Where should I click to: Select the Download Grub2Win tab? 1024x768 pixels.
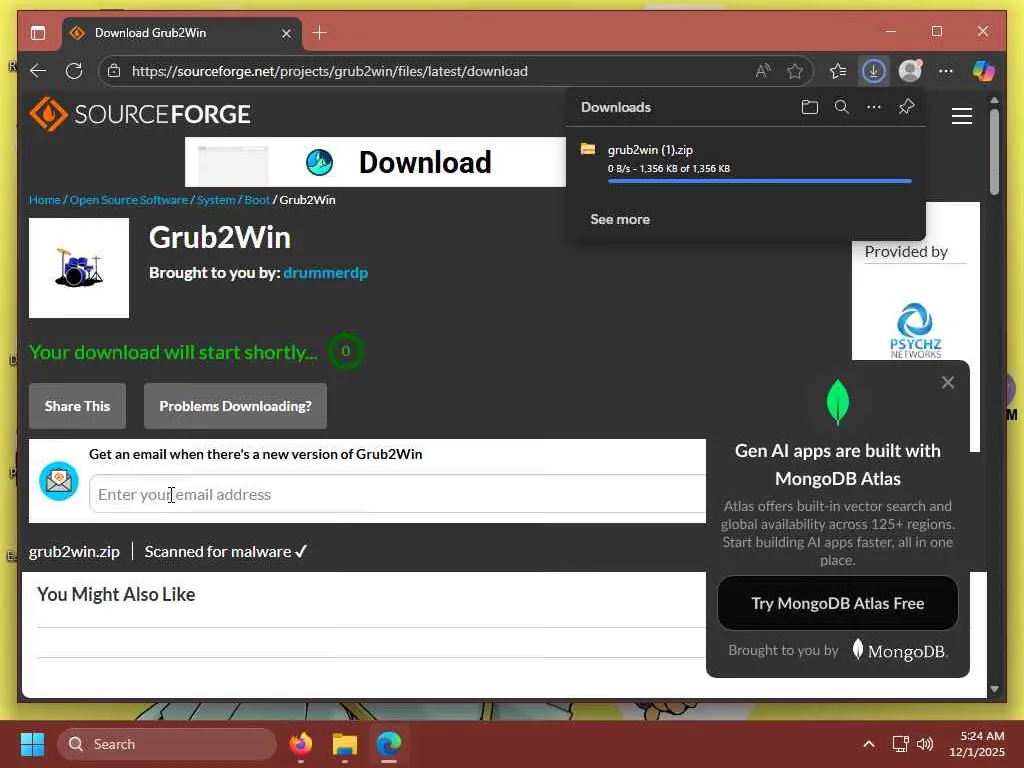[x=182, y=33]
